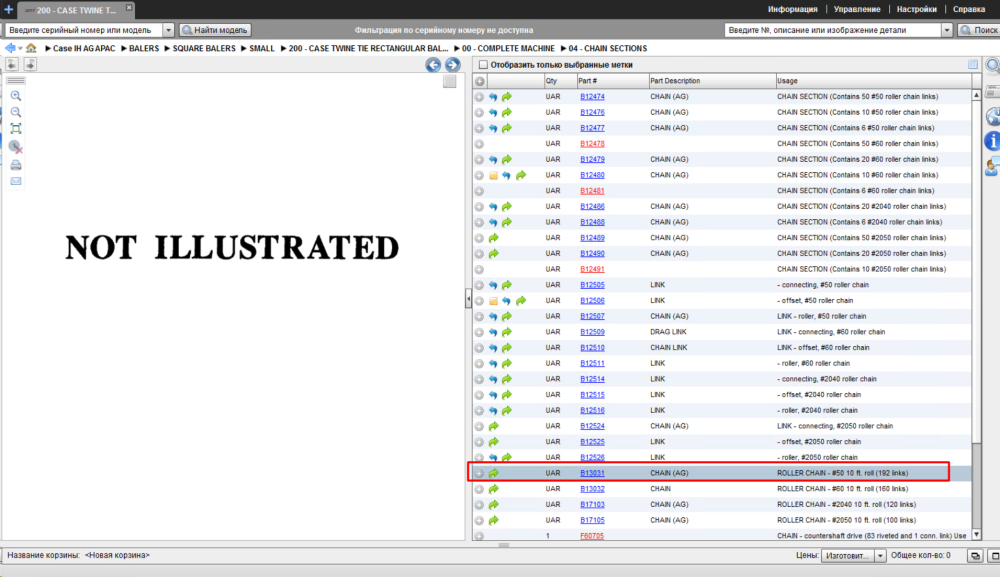Click the parts list scroll-down arrow
This screenshot has height=577, width=1000.
[976, 535]
